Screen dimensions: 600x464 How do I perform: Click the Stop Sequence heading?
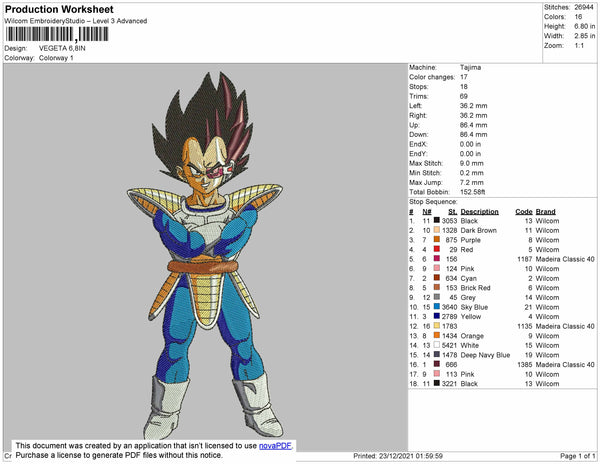[433, 202]
